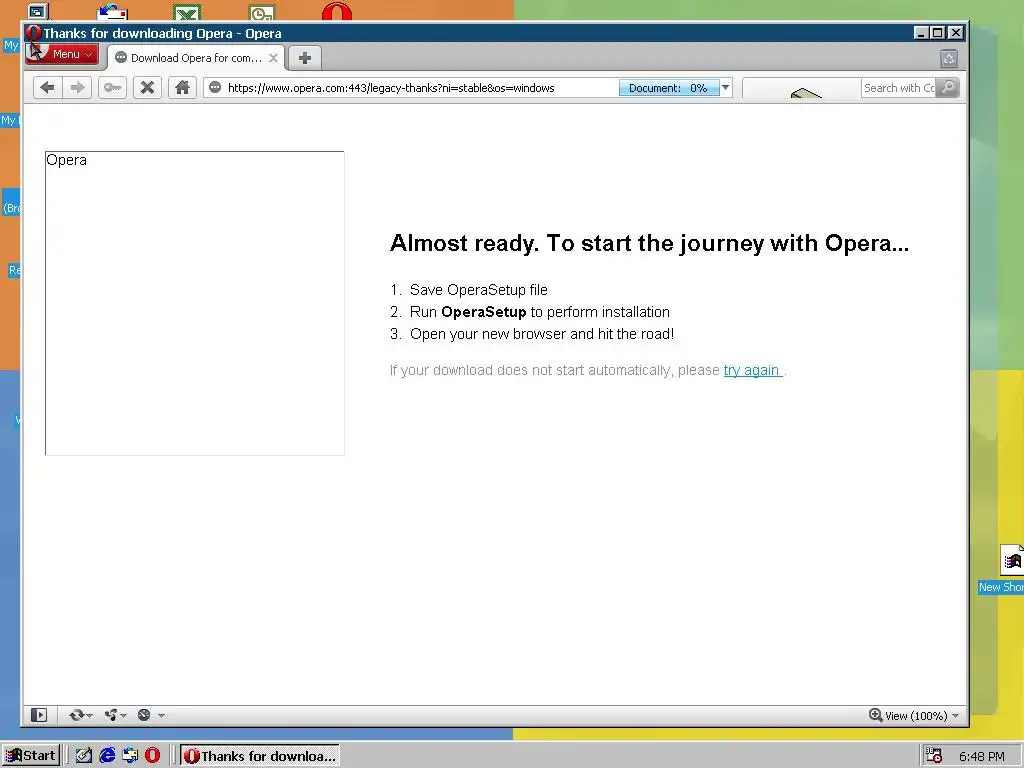Image resolution: width=1024 pixels, height=768 pixels.
Task: Open the channels quick launch icon
Action: (130, 756)
